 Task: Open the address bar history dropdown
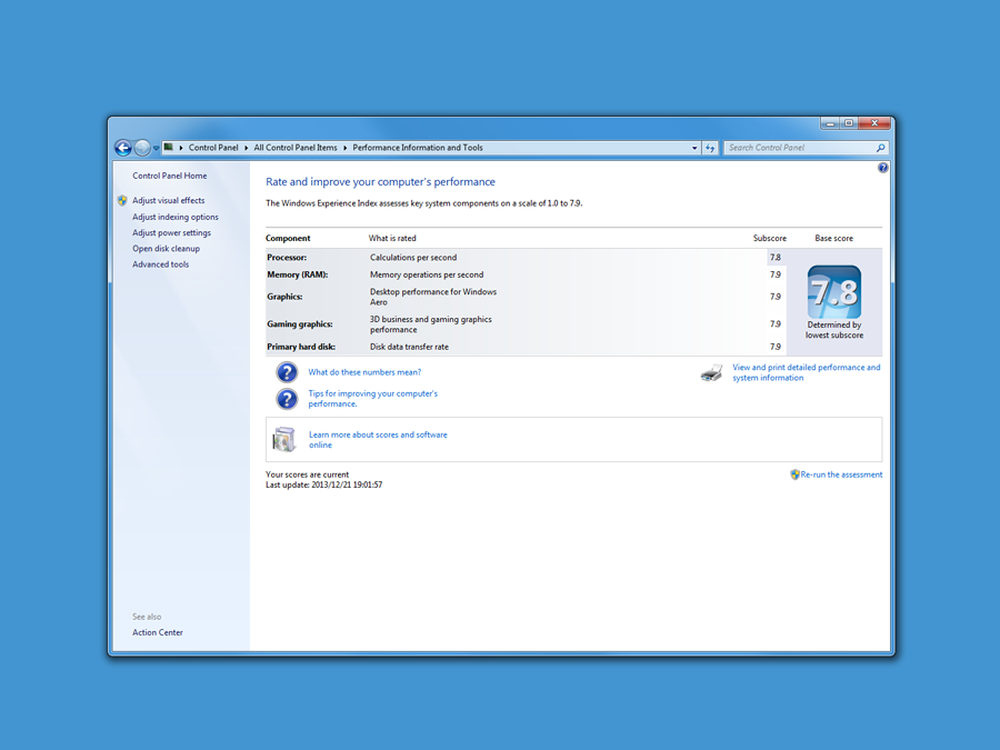pos(695,148)
